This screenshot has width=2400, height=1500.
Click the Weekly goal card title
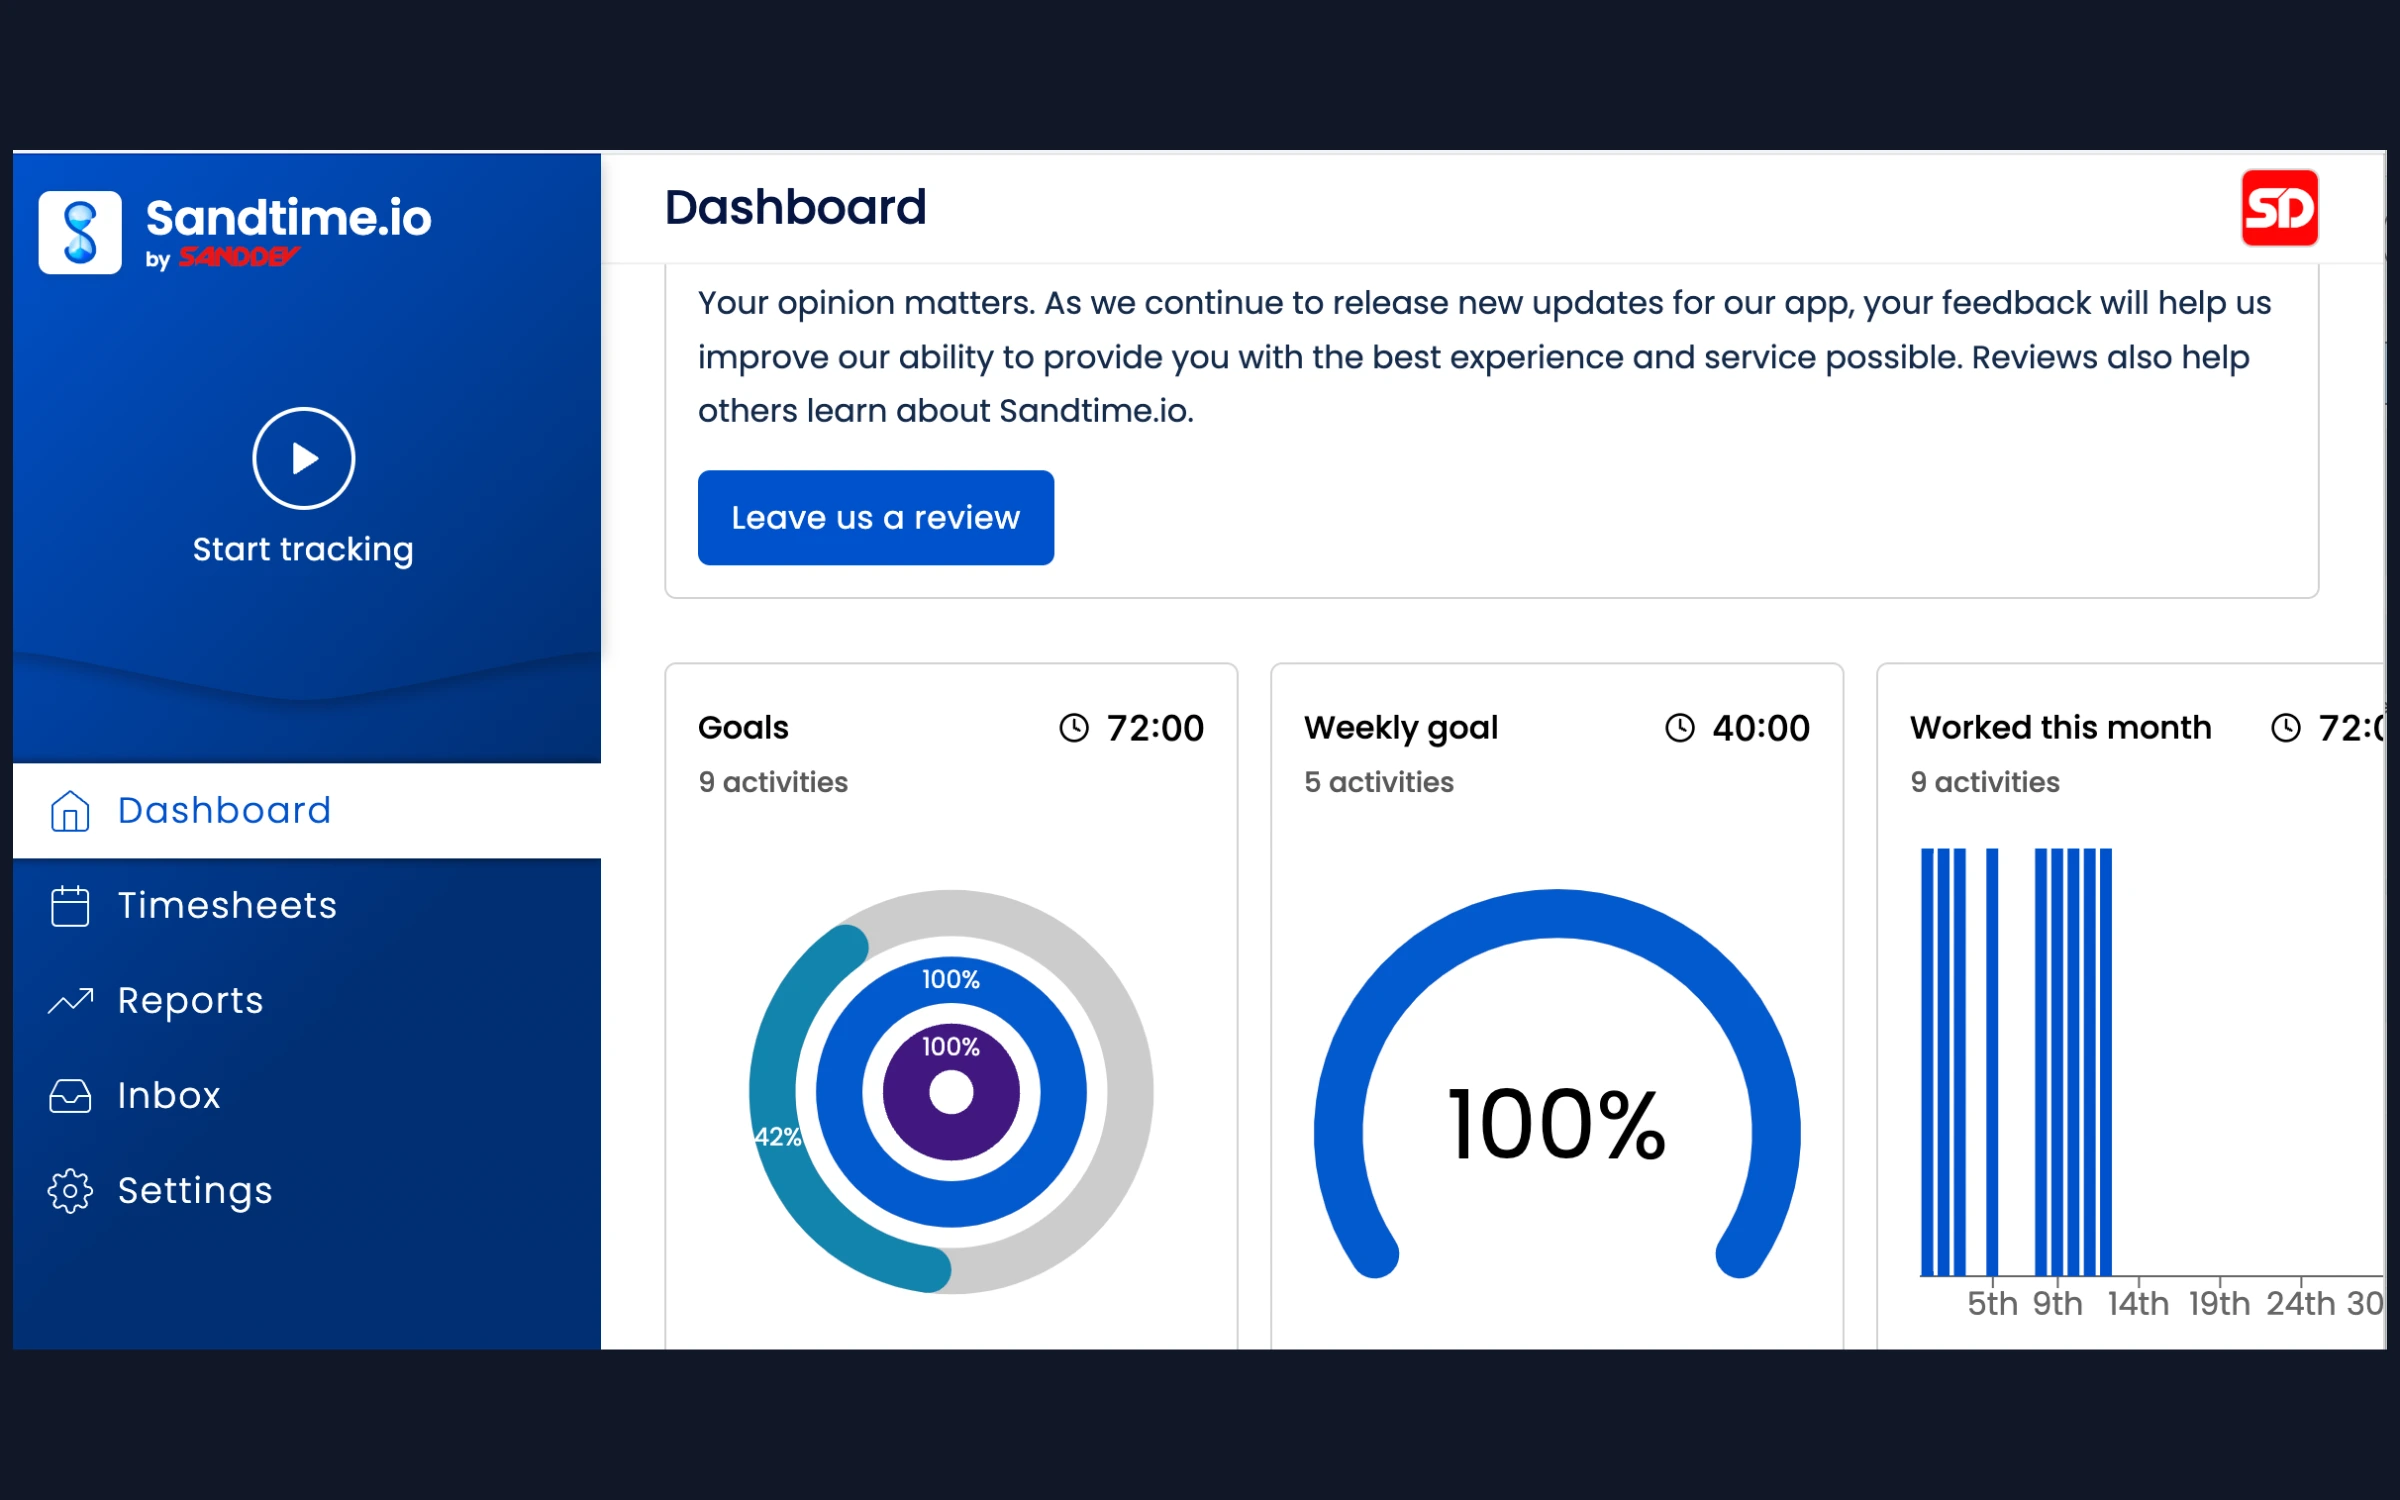click(x=1401, y=728)
